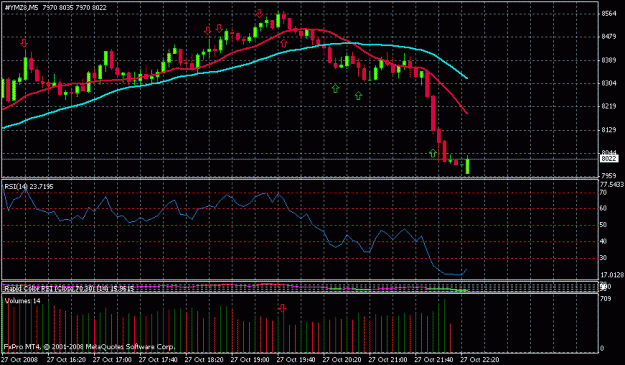Select the red up arrow under the 19:40 peak
Viewport: 625px width, 365px height.
point(284,43)
